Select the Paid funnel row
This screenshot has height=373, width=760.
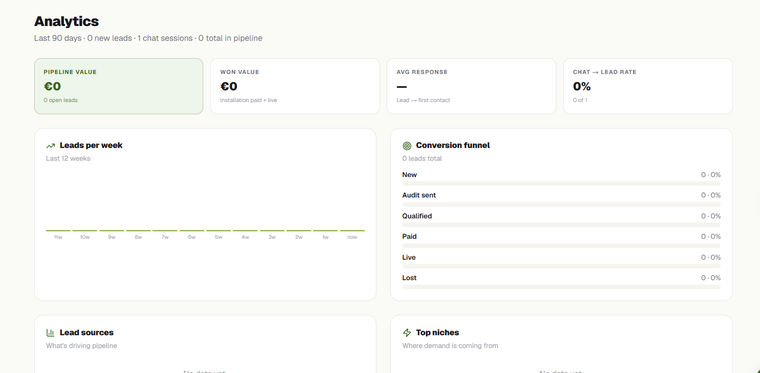click(x=561, y=240)
